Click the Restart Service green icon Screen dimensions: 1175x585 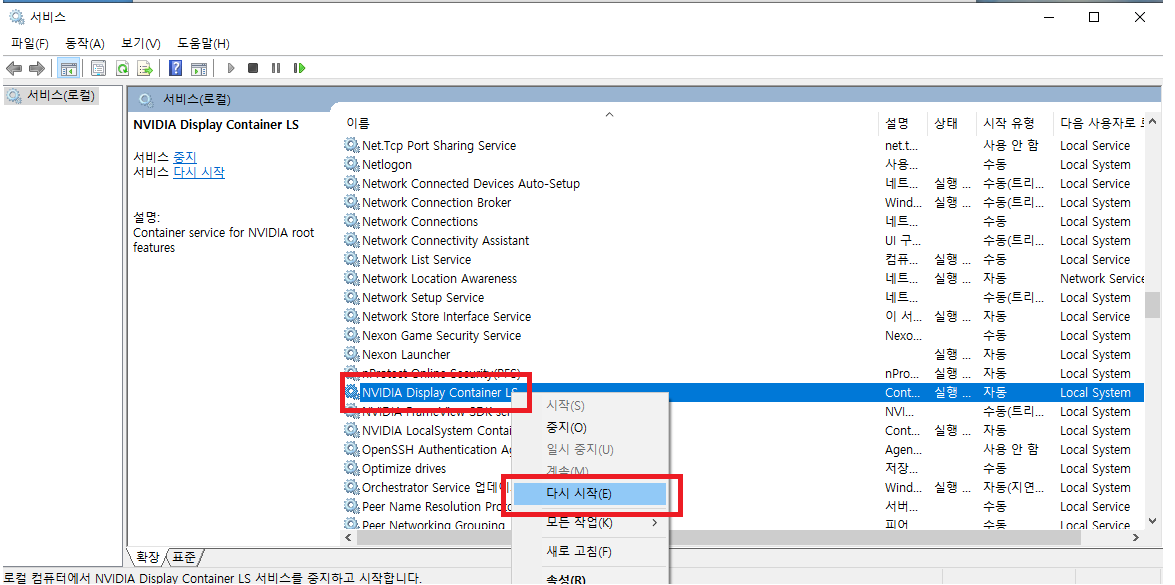point(300,68)
